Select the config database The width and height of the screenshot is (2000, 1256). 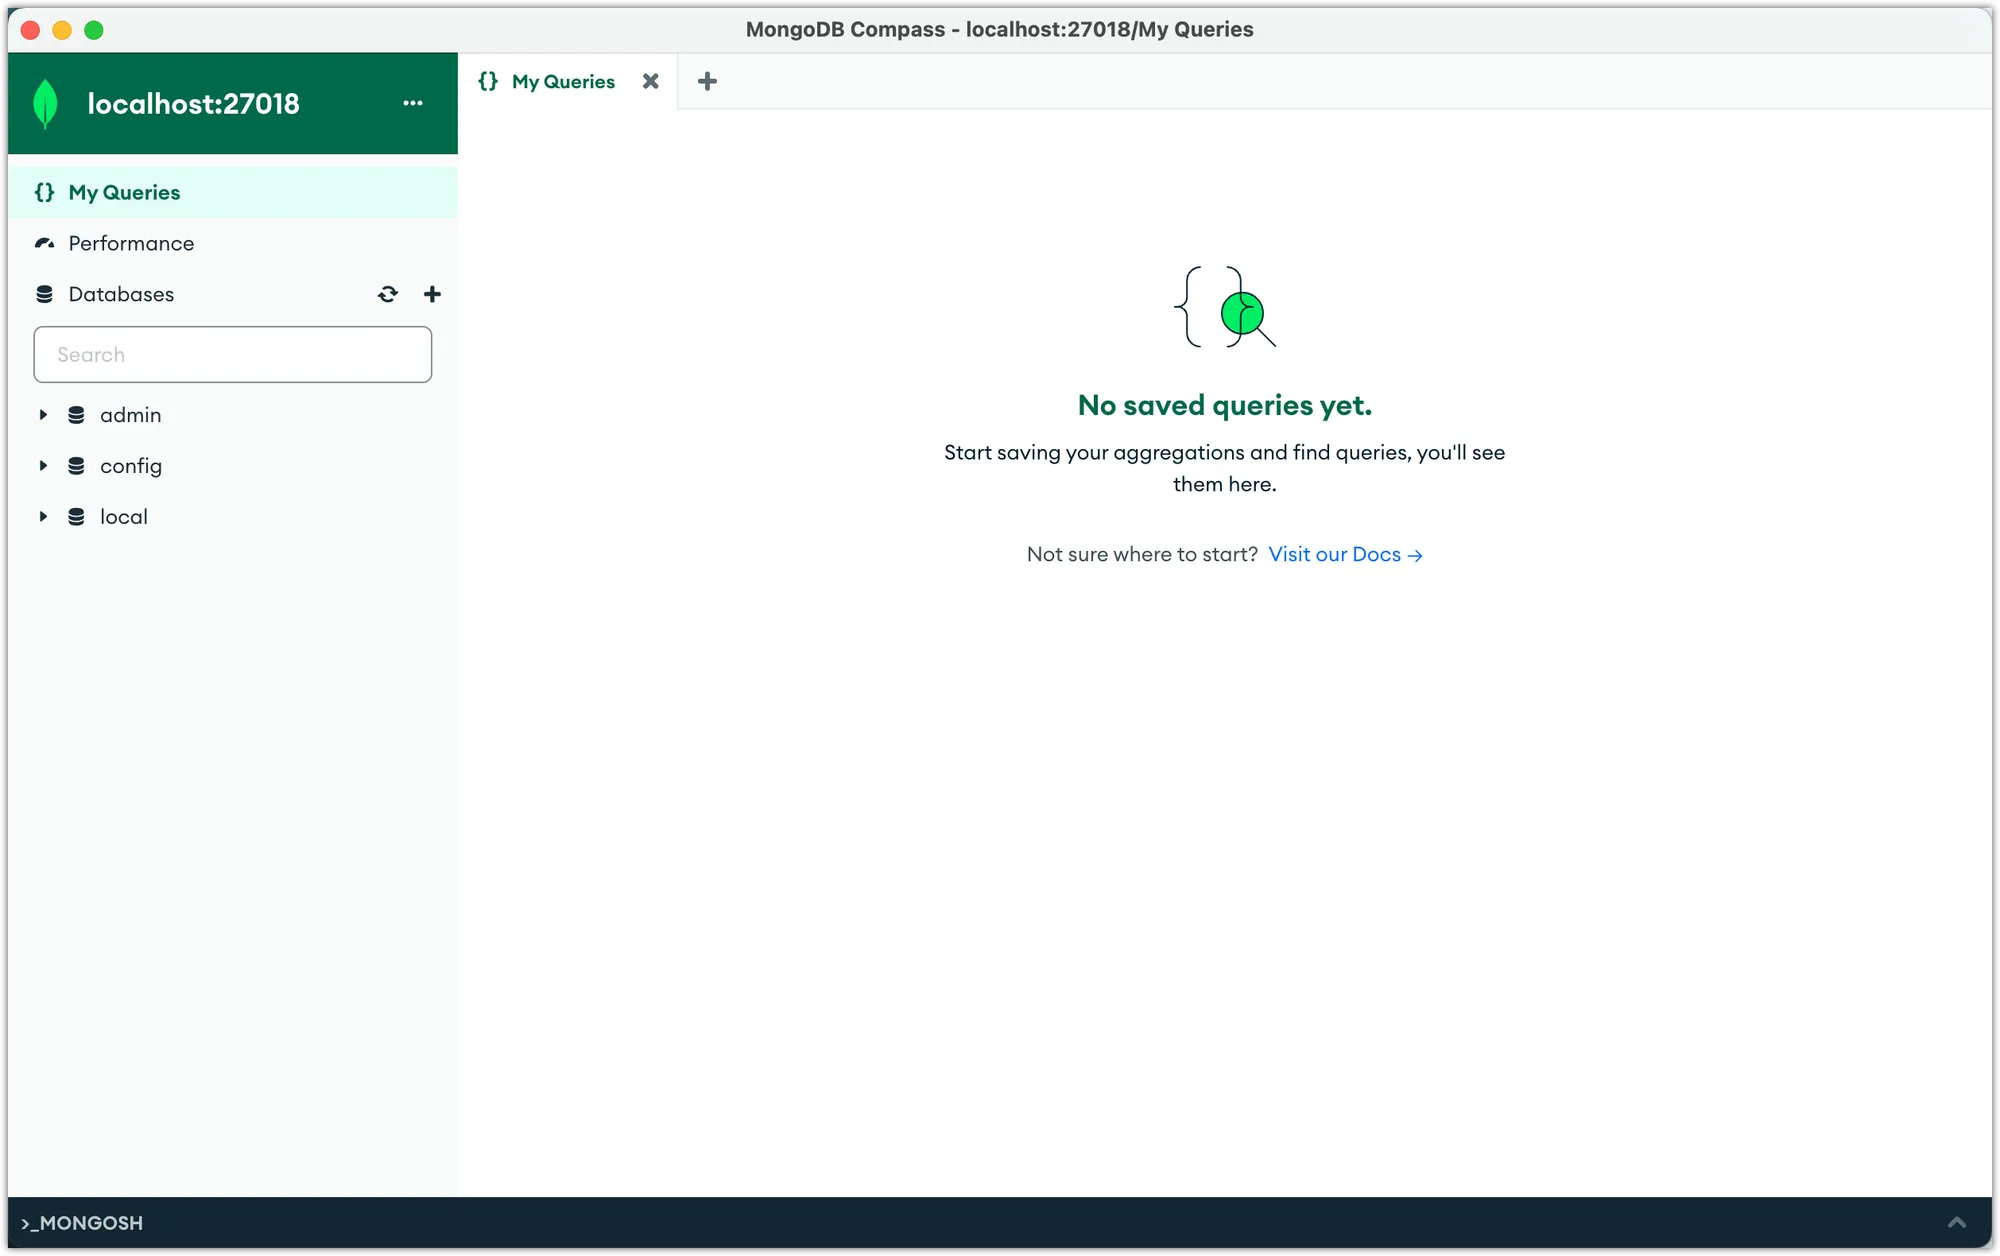pos(232,466)
